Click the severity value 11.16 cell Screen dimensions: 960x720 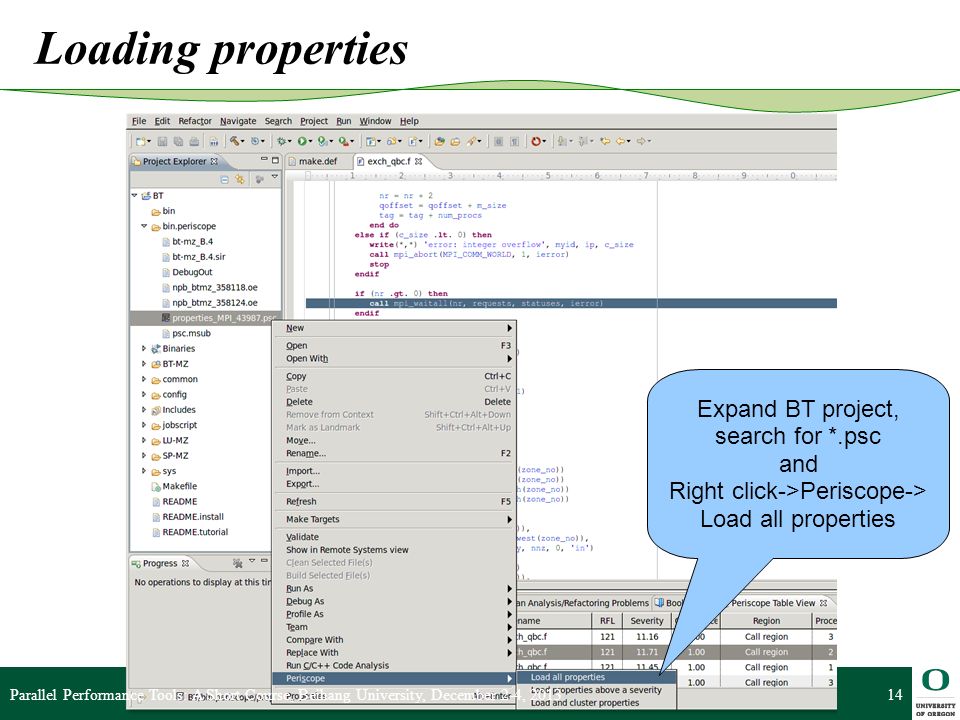click(x=647, y=637)
